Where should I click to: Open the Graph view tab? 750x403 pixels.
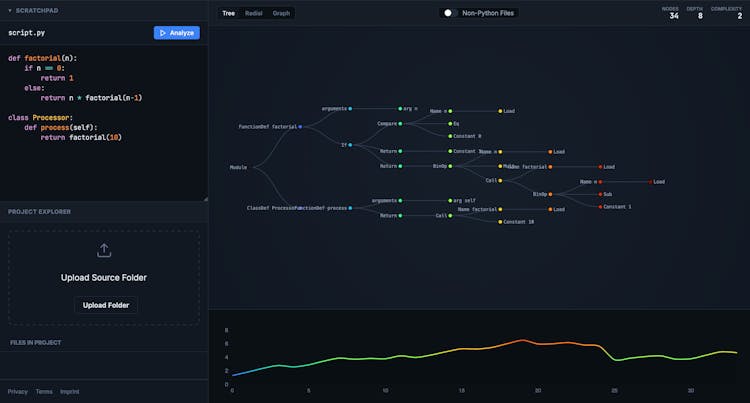[x=281, y=13]
